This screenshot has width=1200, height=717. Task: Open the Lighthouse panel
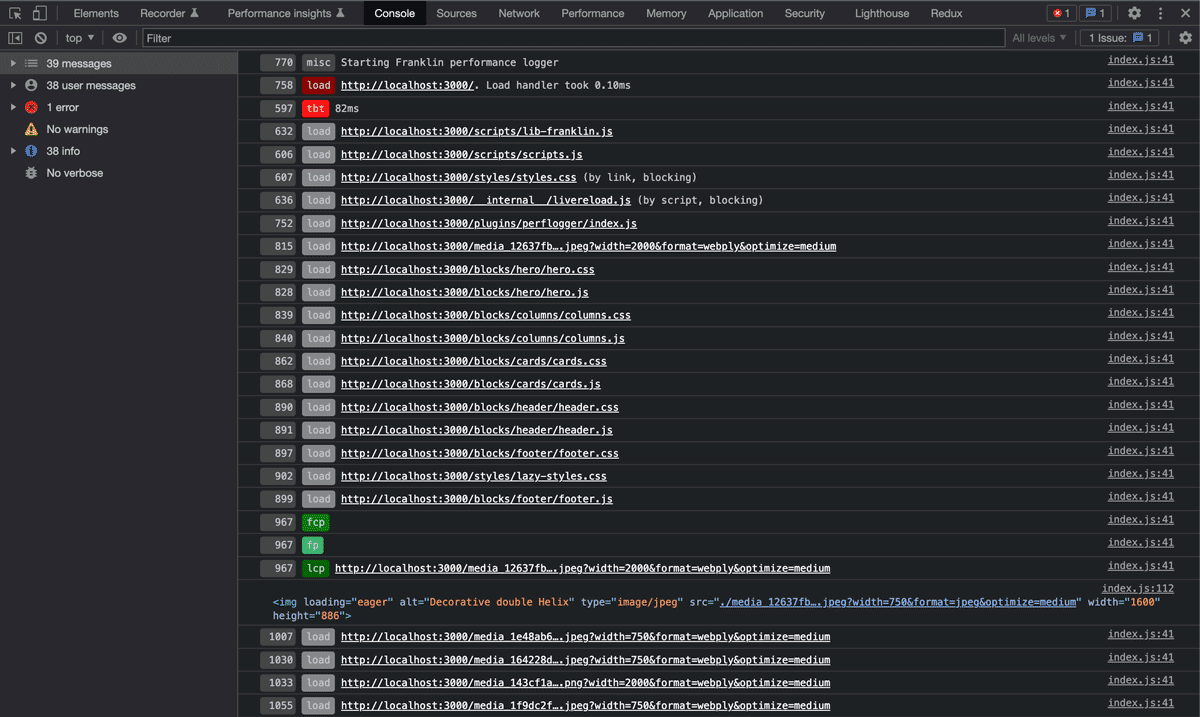point(880,13)
